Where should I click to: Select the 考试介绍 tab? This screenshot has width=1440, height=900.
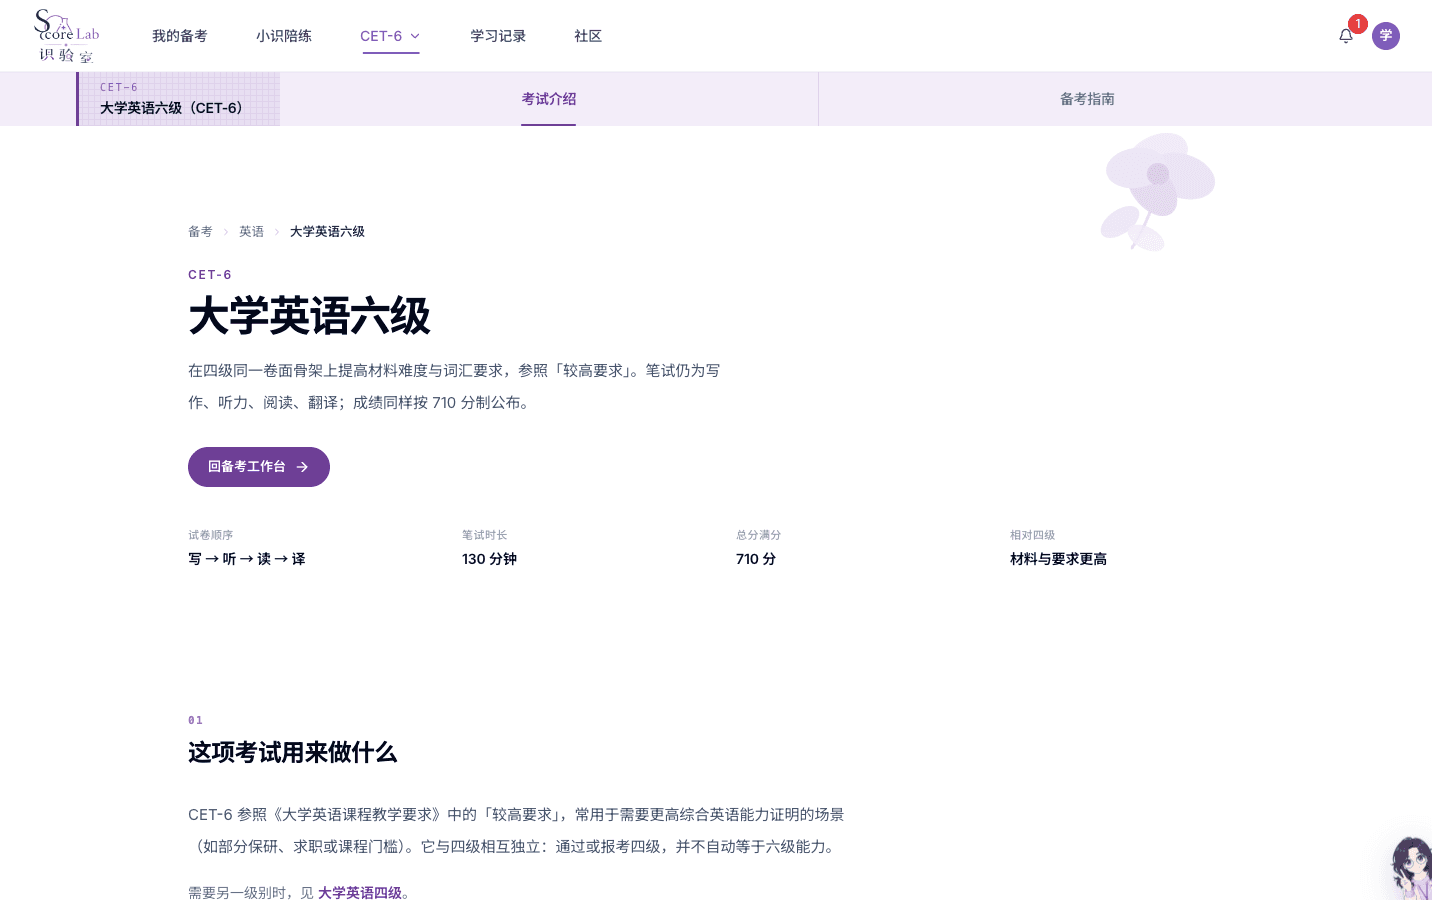pos(549,99)
